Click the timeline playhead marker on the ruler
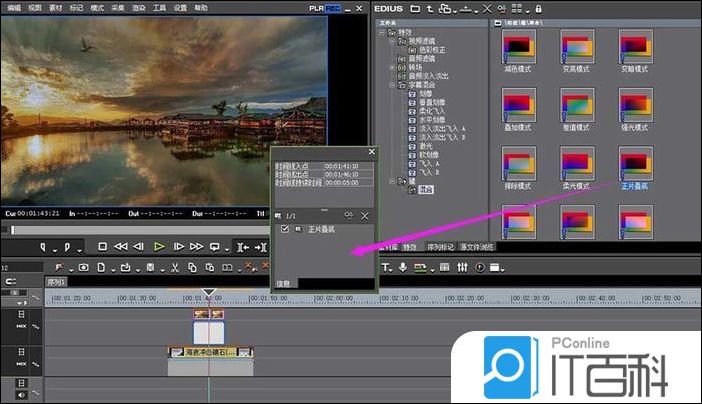The image size is (702, 404). (x=208, y=294)
